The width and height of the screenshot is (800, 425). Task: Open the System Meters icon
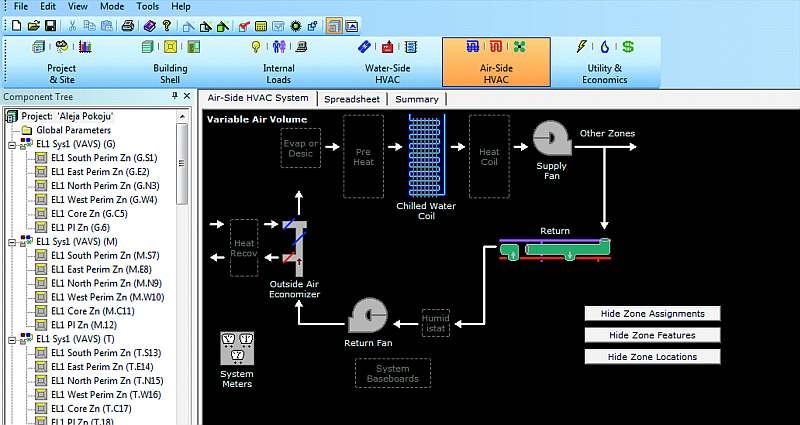(237, 348)
